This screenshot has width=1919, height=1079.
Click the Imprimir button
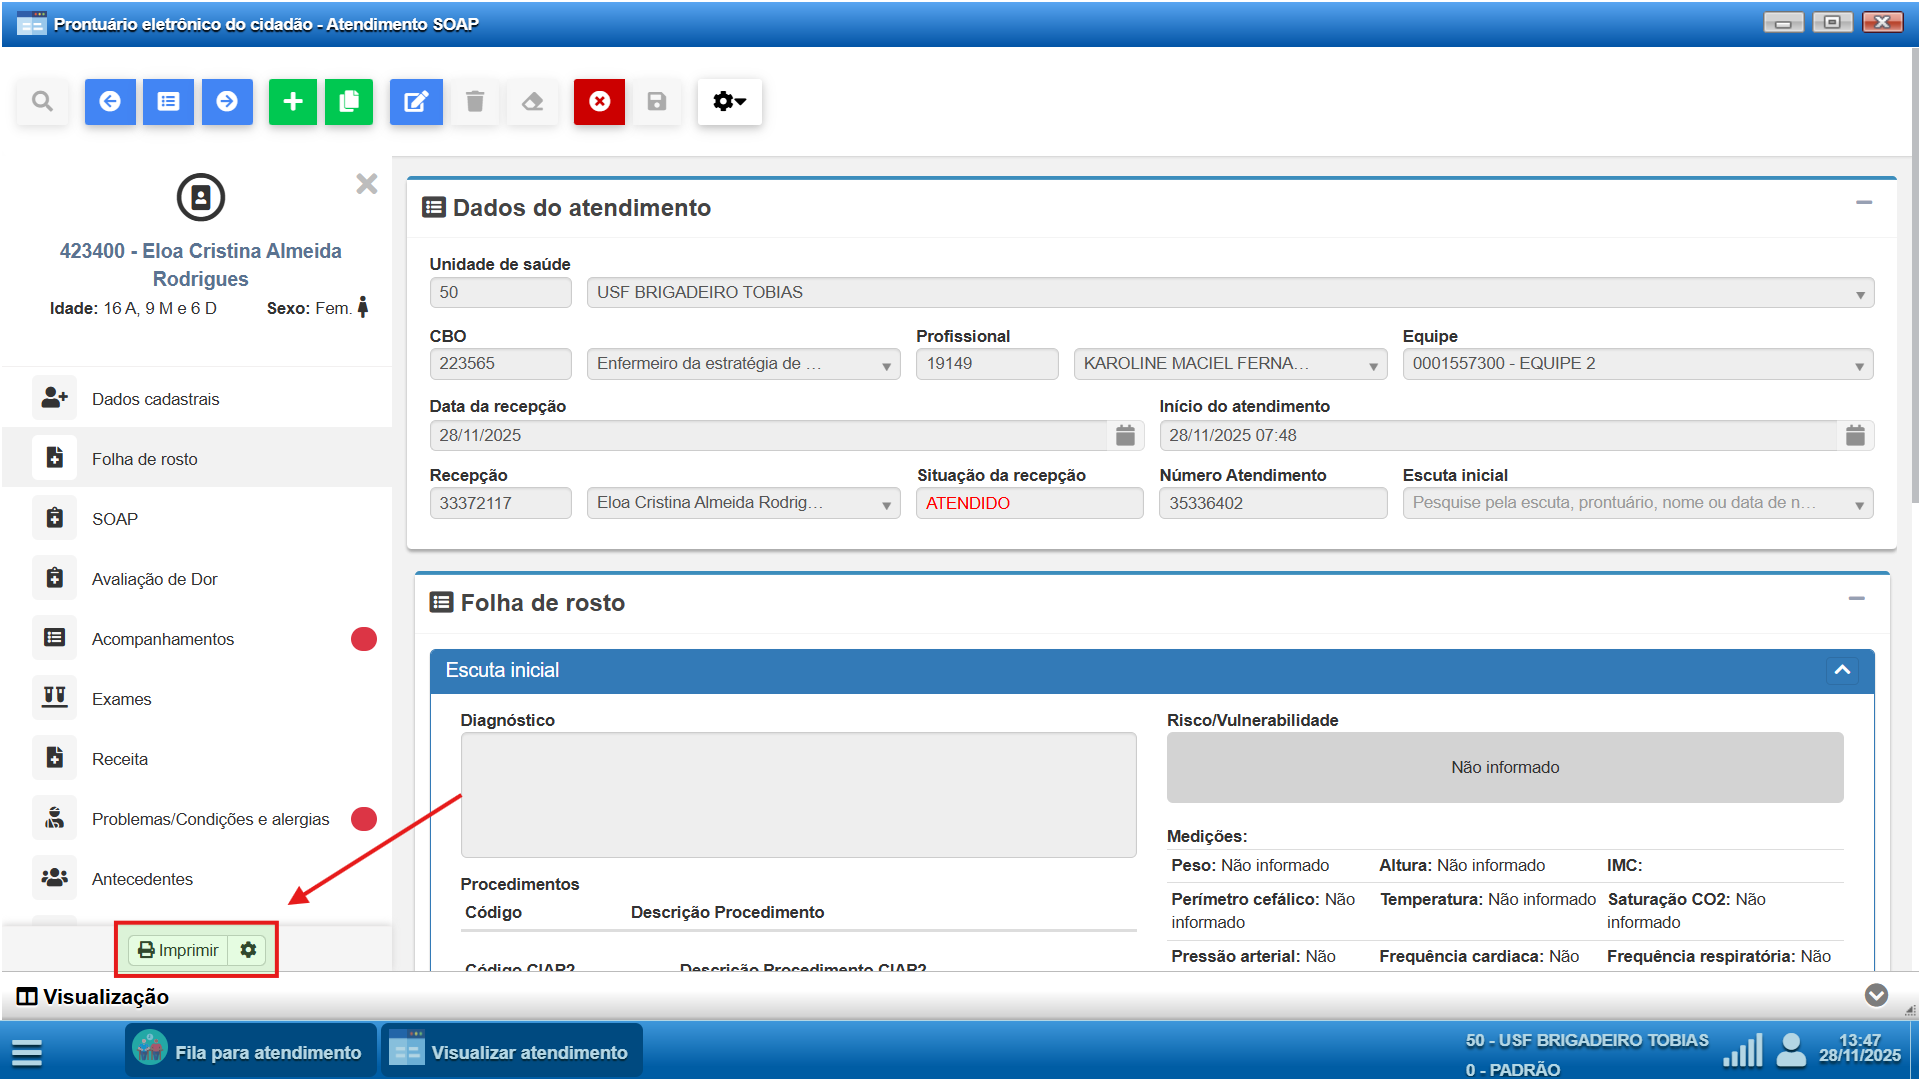pos(178,950)
